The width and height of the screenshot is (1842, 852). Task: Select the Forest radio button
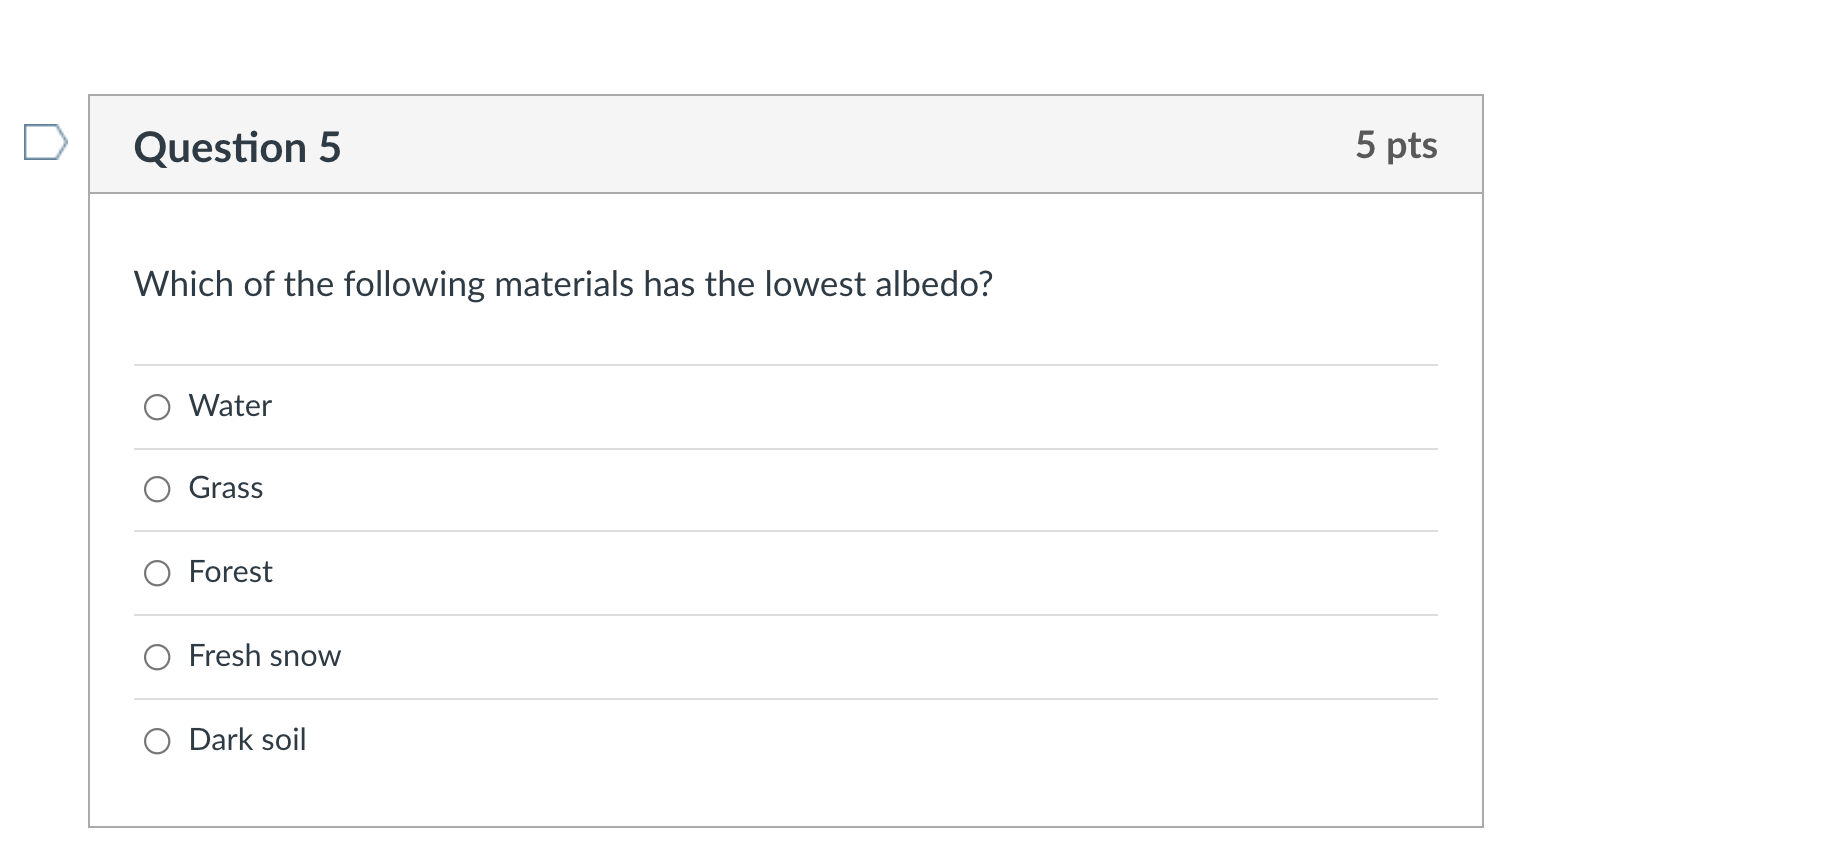(156, 573)
